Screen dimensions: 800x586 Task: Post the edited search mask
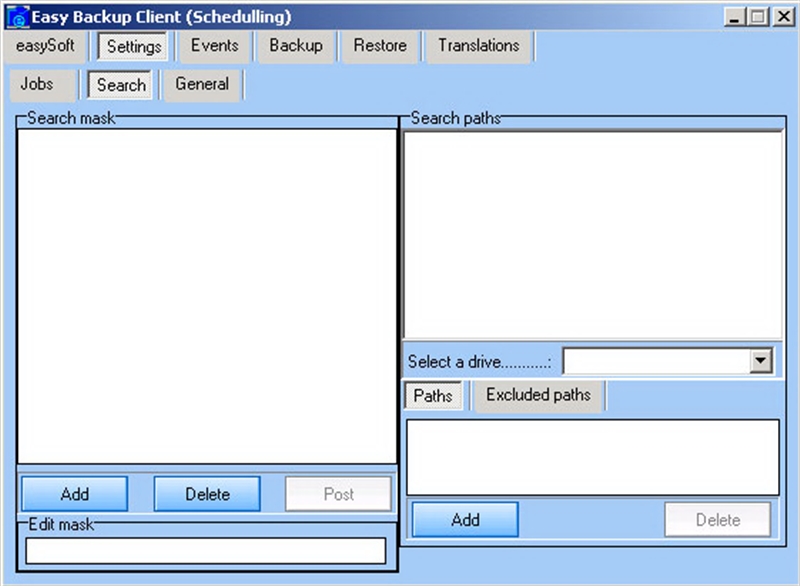[336, 493]
